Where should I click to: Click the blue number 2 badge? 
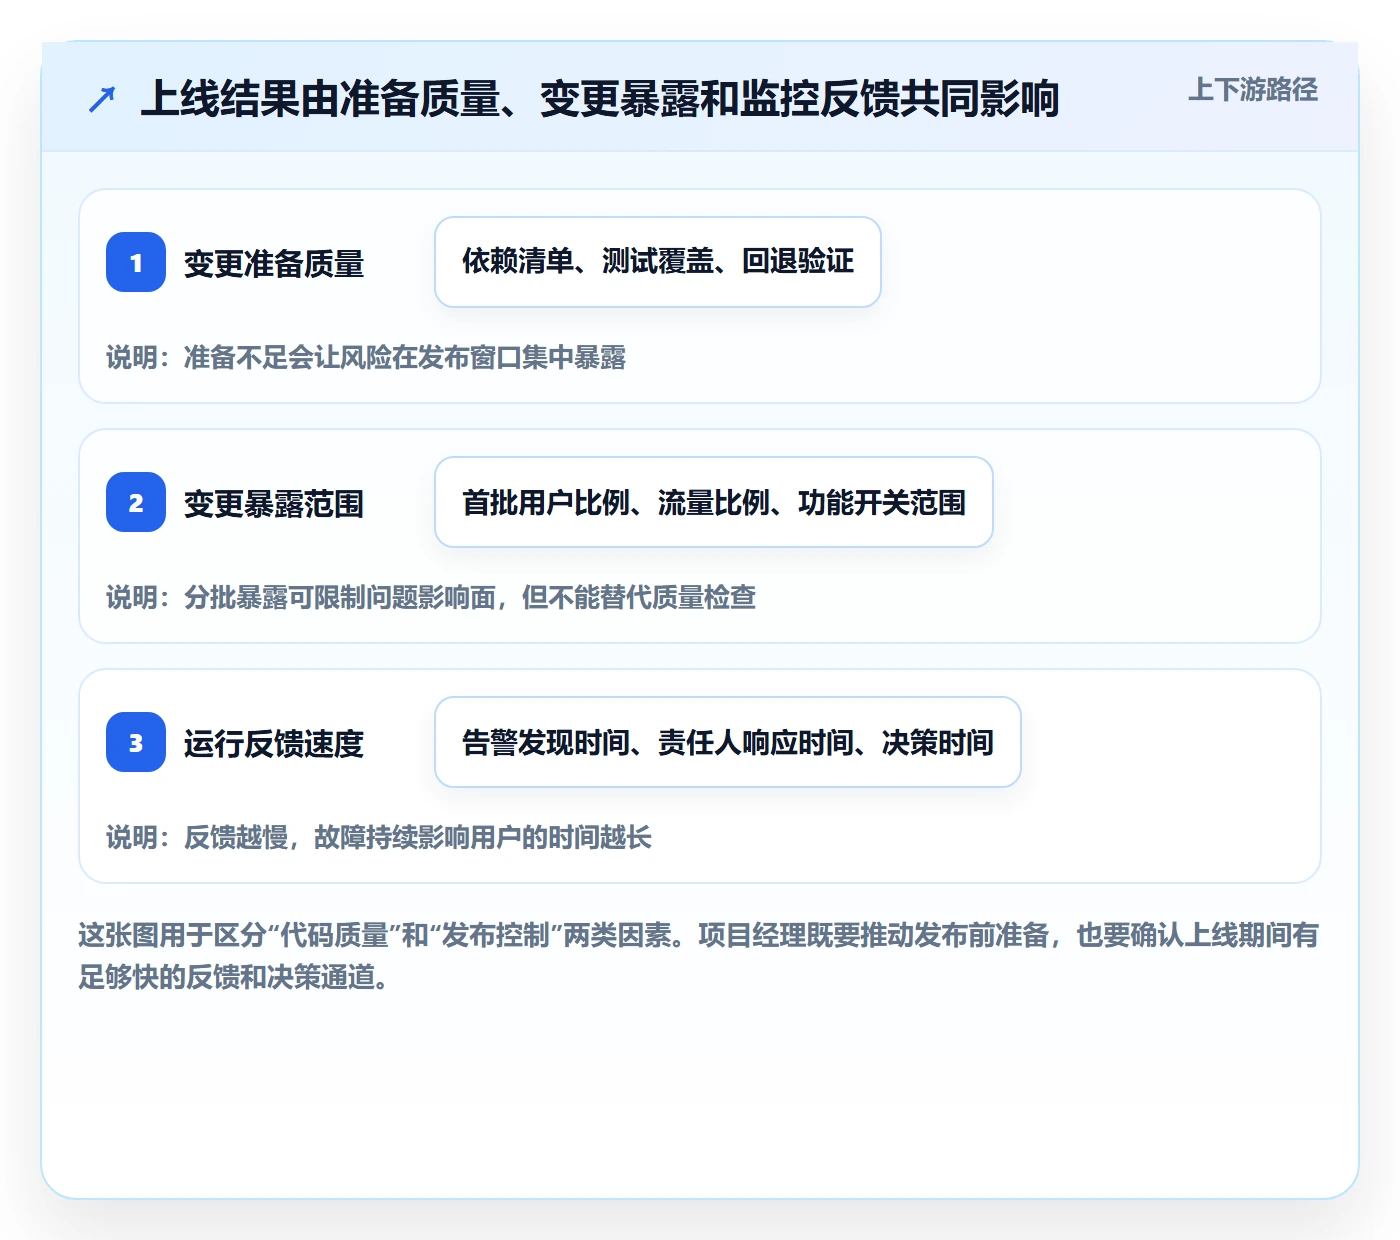[136, 502]
